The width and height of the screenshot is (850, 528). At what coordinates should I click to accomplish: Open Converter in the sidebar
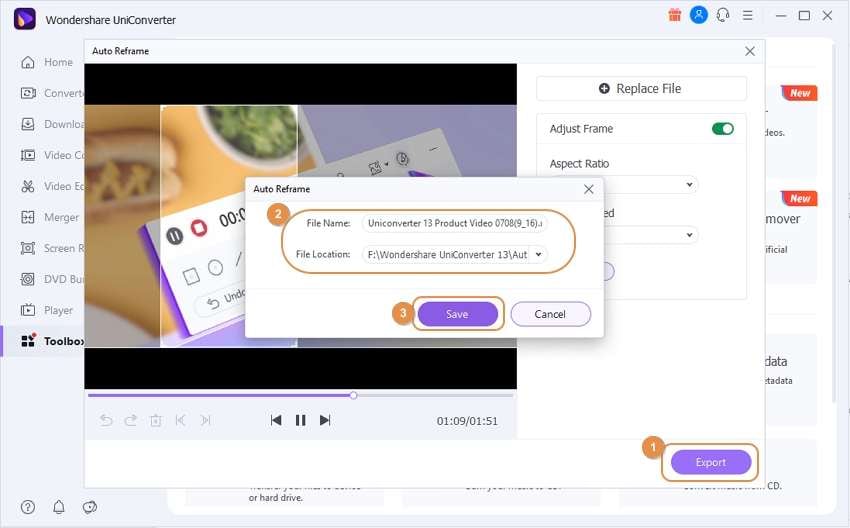[52, 93]
